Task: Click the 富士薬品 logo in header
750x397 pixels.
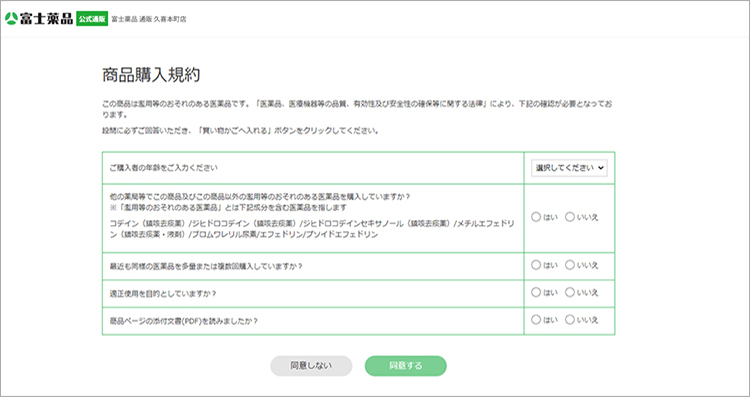Action: (39, 19)
